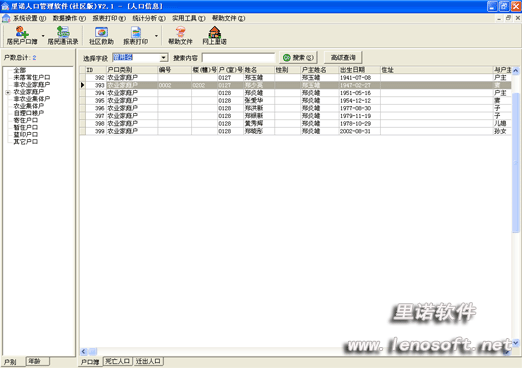Select 农业集体户 in the tree
This screenshot has height=368, width=522.
29,106
